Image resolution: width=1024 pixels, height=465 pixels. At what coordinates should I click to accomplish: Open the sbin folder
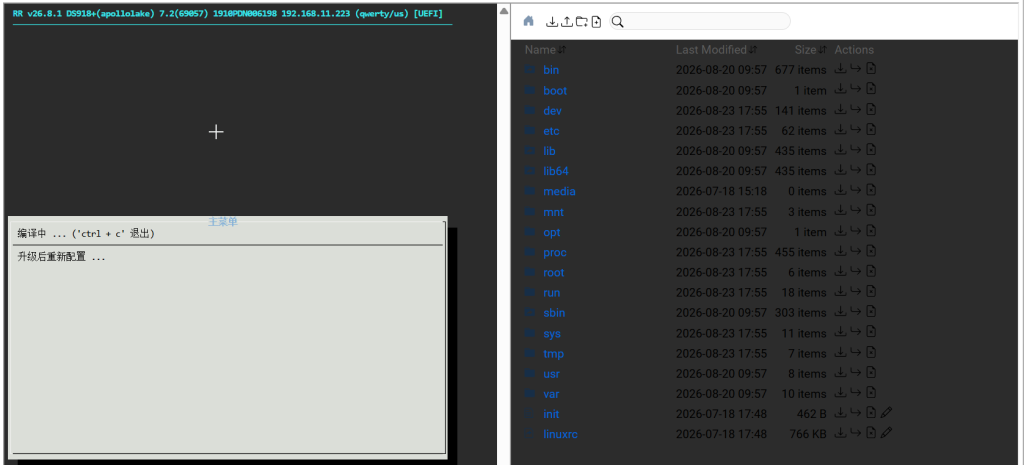point(554,313)
